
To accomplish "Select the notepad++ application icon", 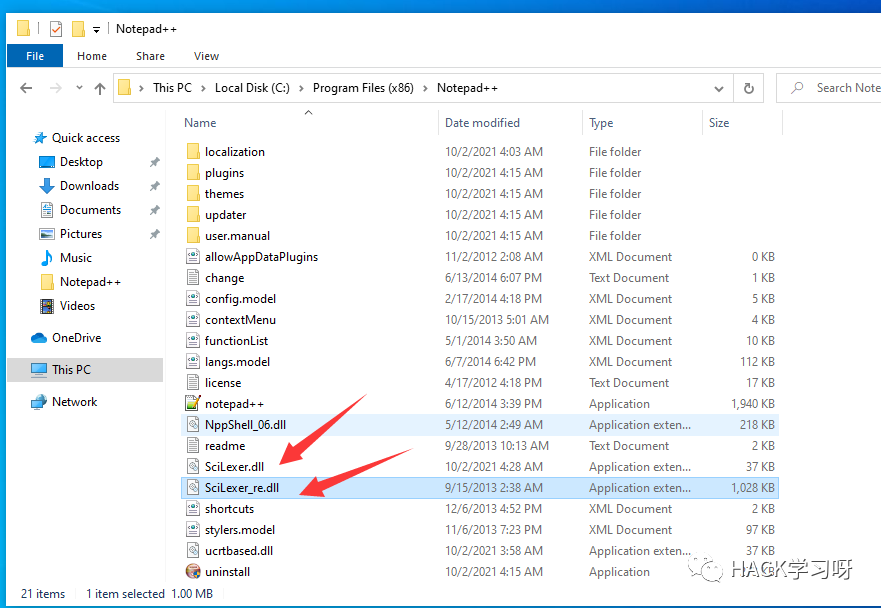I will 193,404.
